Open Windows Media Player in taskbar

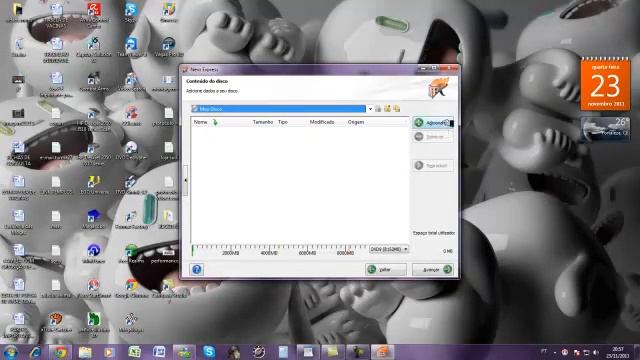(x=109, y=352)
